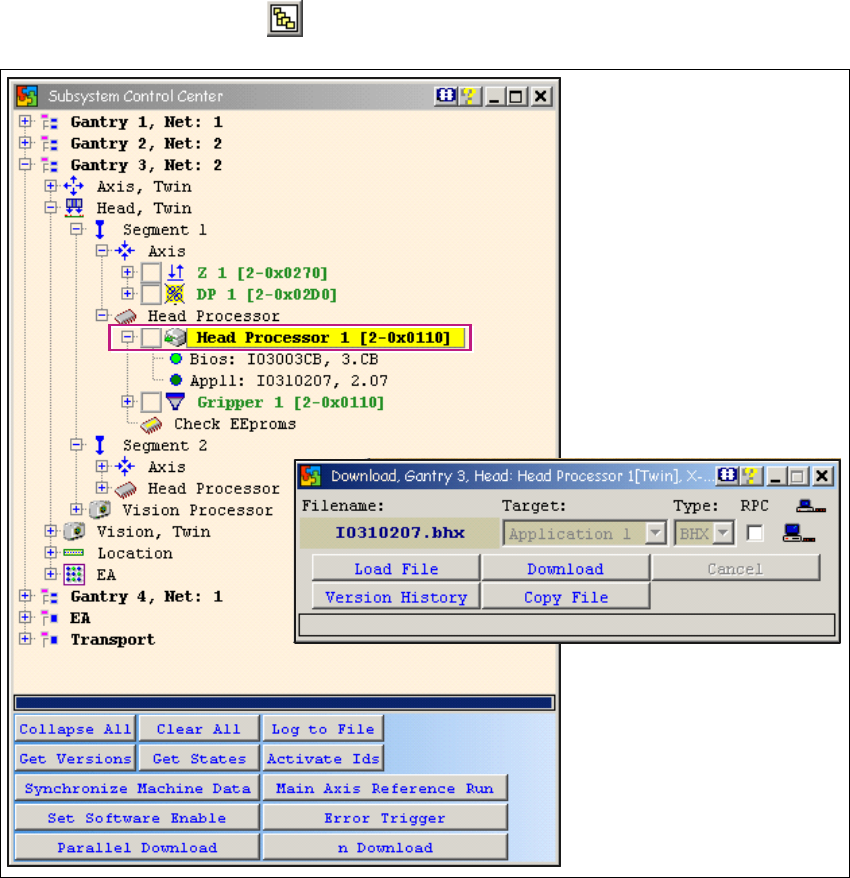Toggle the RPC checkbox in Download dialog
This screenshot has width=850, height=878.
click(x=755, y=533)
